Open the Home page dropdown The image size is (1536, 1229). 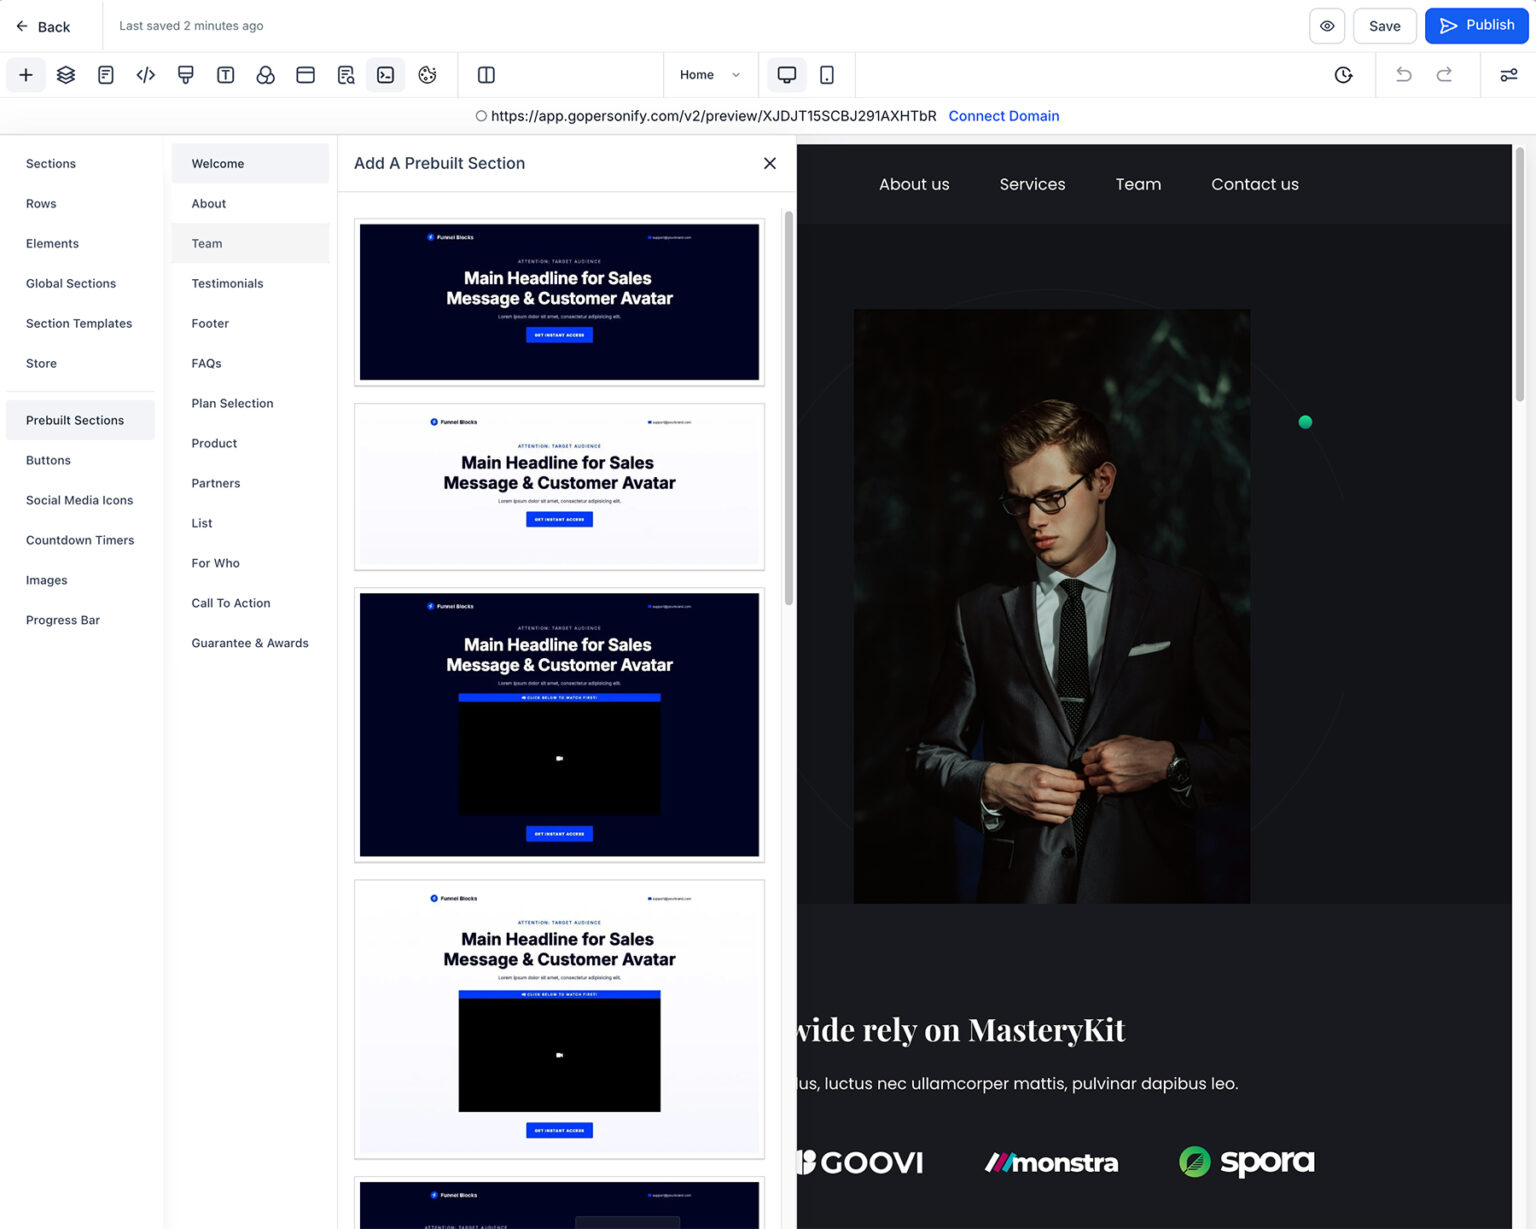[x=710, y=75]
